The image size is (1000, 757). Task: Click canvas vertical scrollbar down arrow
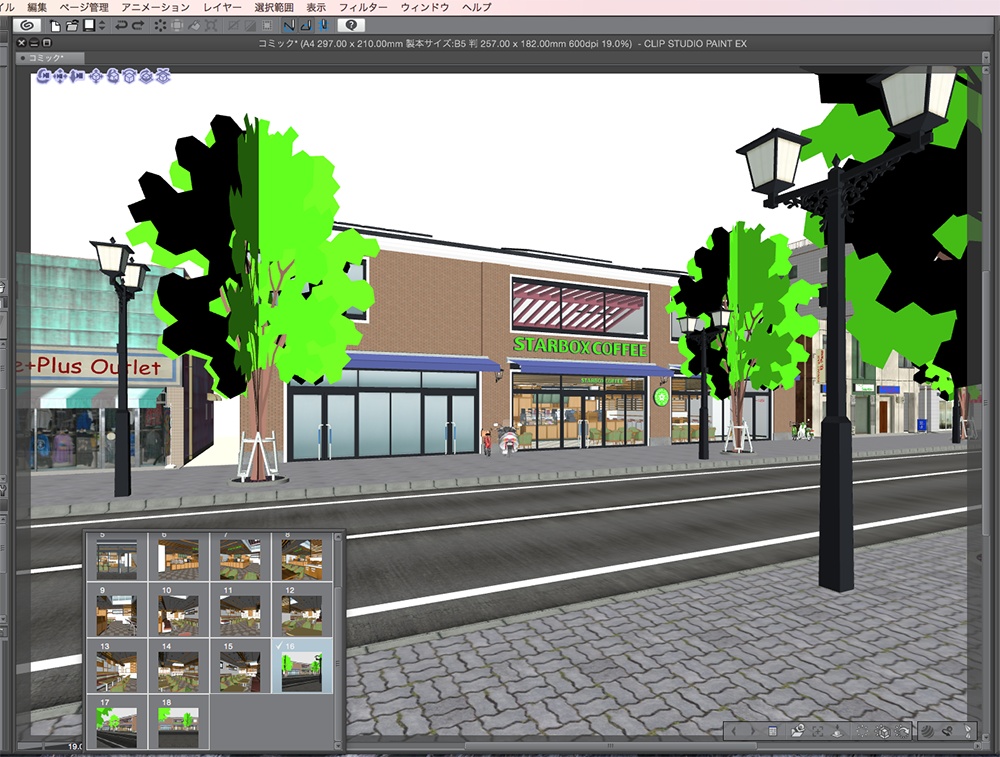pyautogui.click(x=986, y=735)
